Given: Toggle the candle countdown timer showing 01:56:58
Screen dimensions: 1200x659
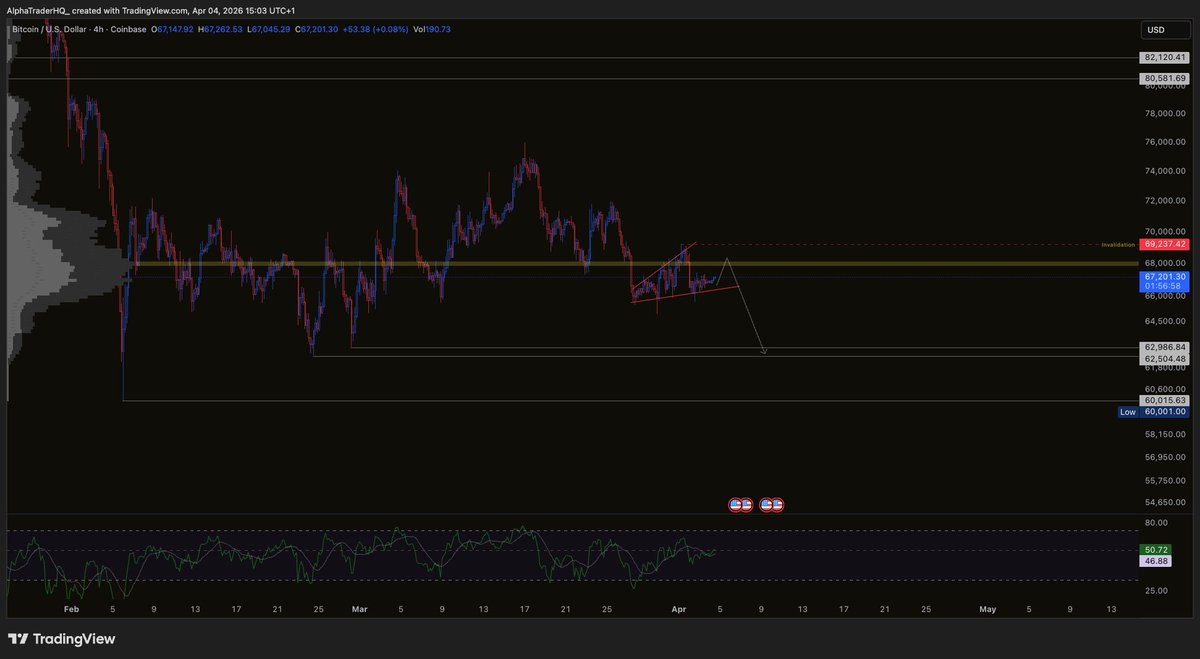Looking at the screenshot, I should click(x=1163, y=285).
